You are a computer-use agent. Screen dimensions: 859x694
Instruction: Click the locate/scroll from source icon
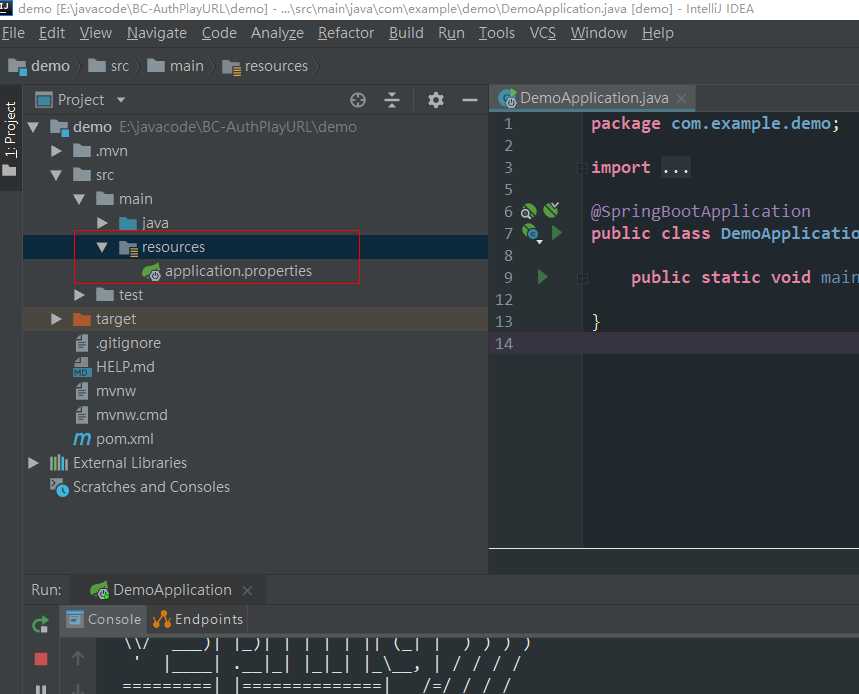358,100
